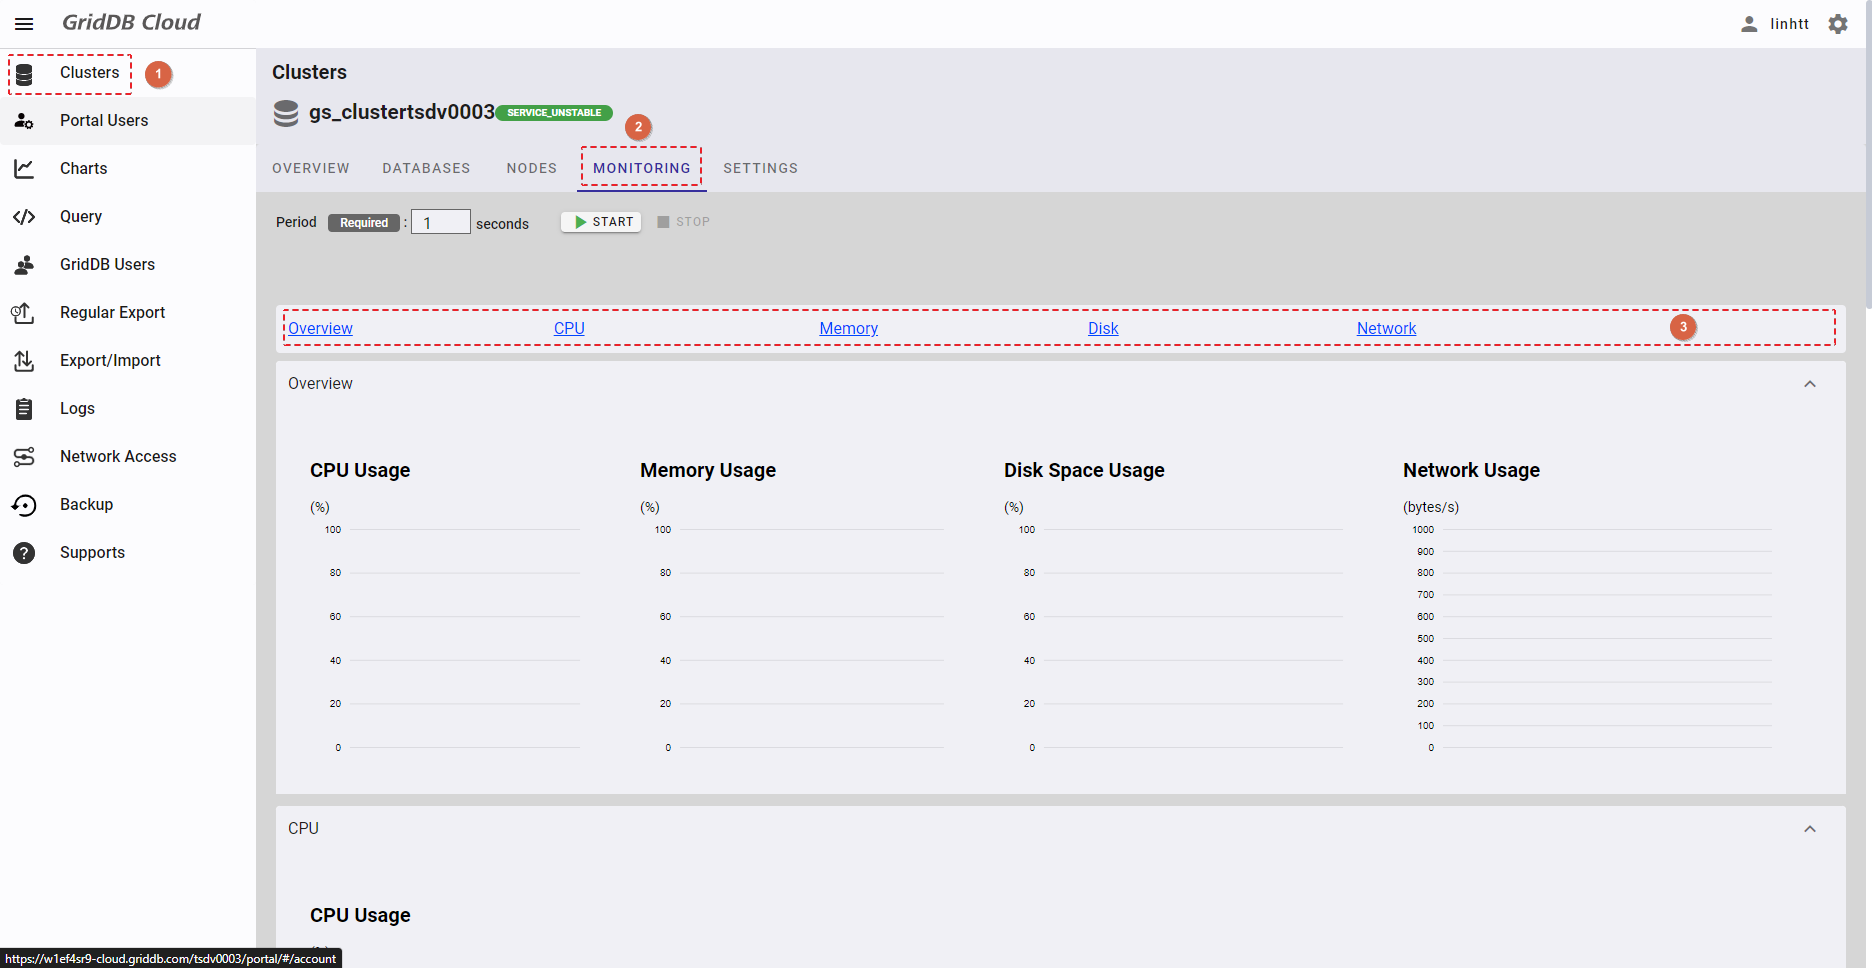Image resolution: width=1872 pixels, height=968 pixels.
Task: Go to Charts page
Action: coord(83,169)
